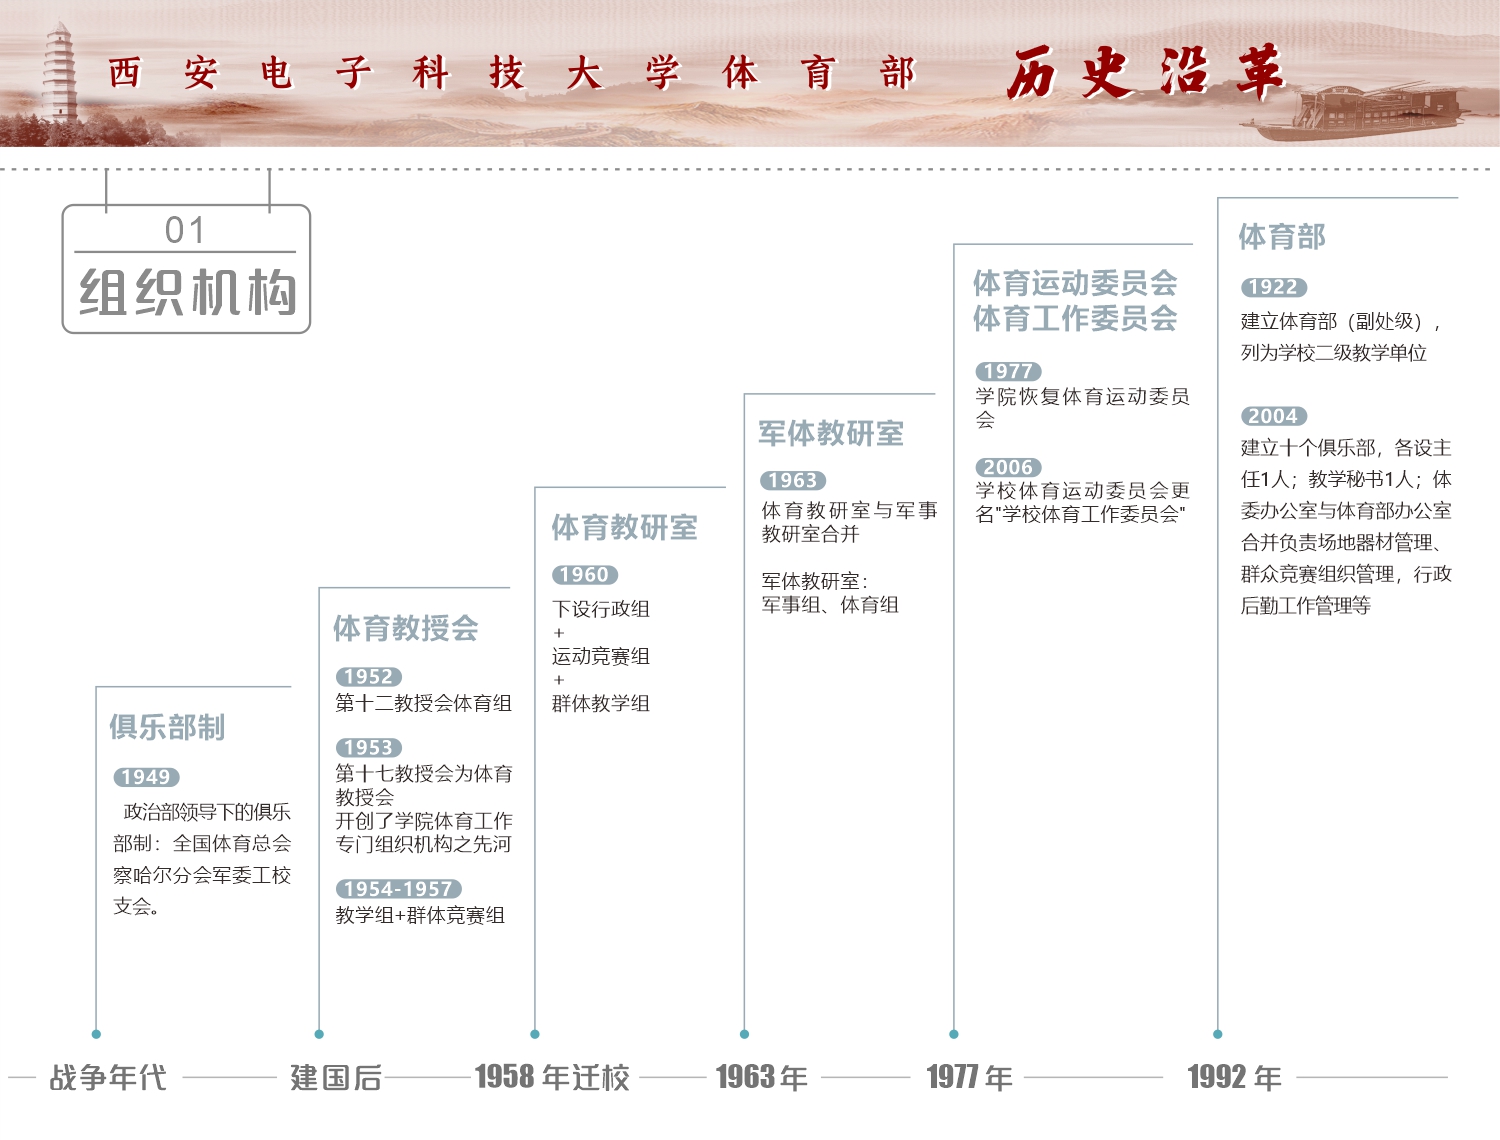Click the timeline dot above 1977年

(954, 1034)
